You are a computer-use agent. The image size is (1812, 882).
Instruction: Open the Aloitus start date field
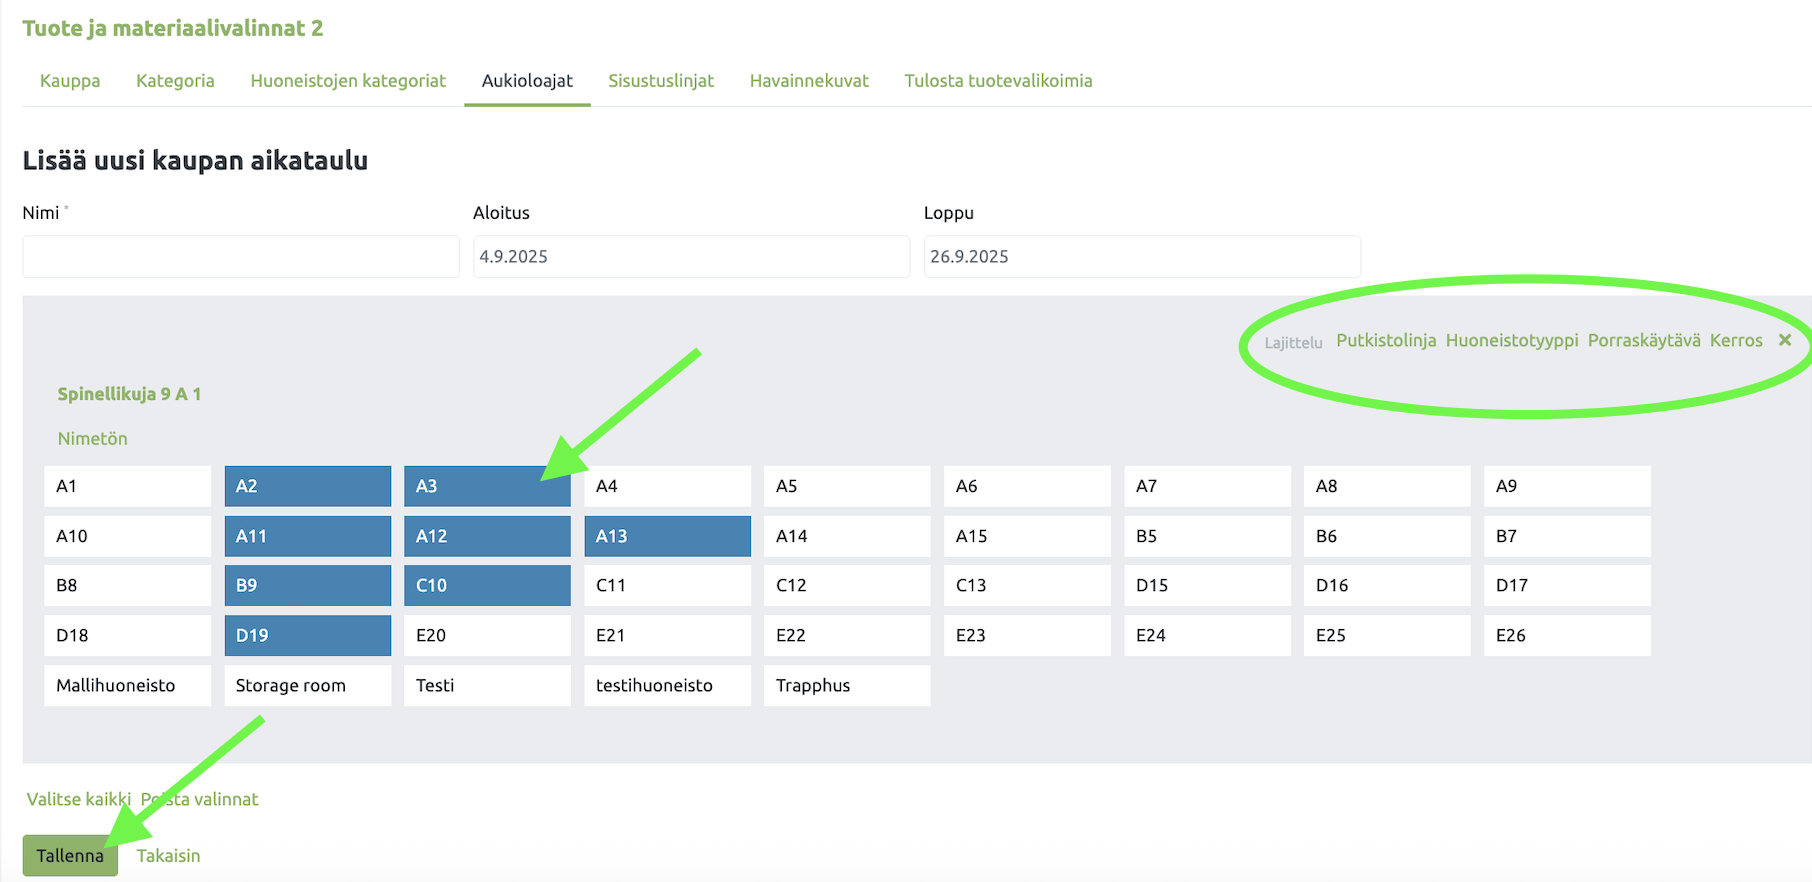690,257
